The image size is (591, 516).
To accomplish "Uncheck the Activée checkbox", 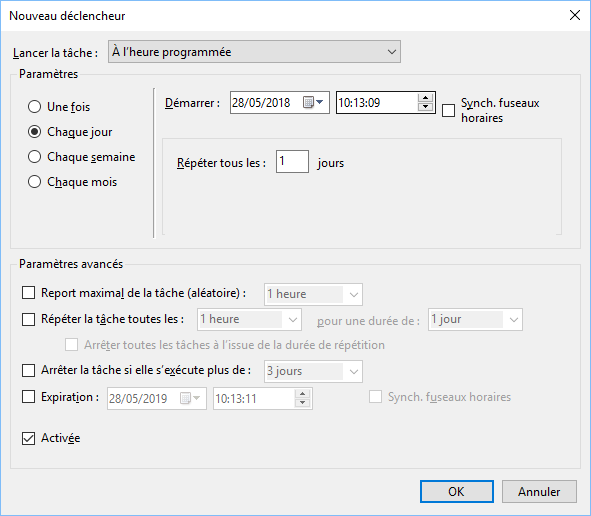I will pyautogui.click(x=28, y=438).
